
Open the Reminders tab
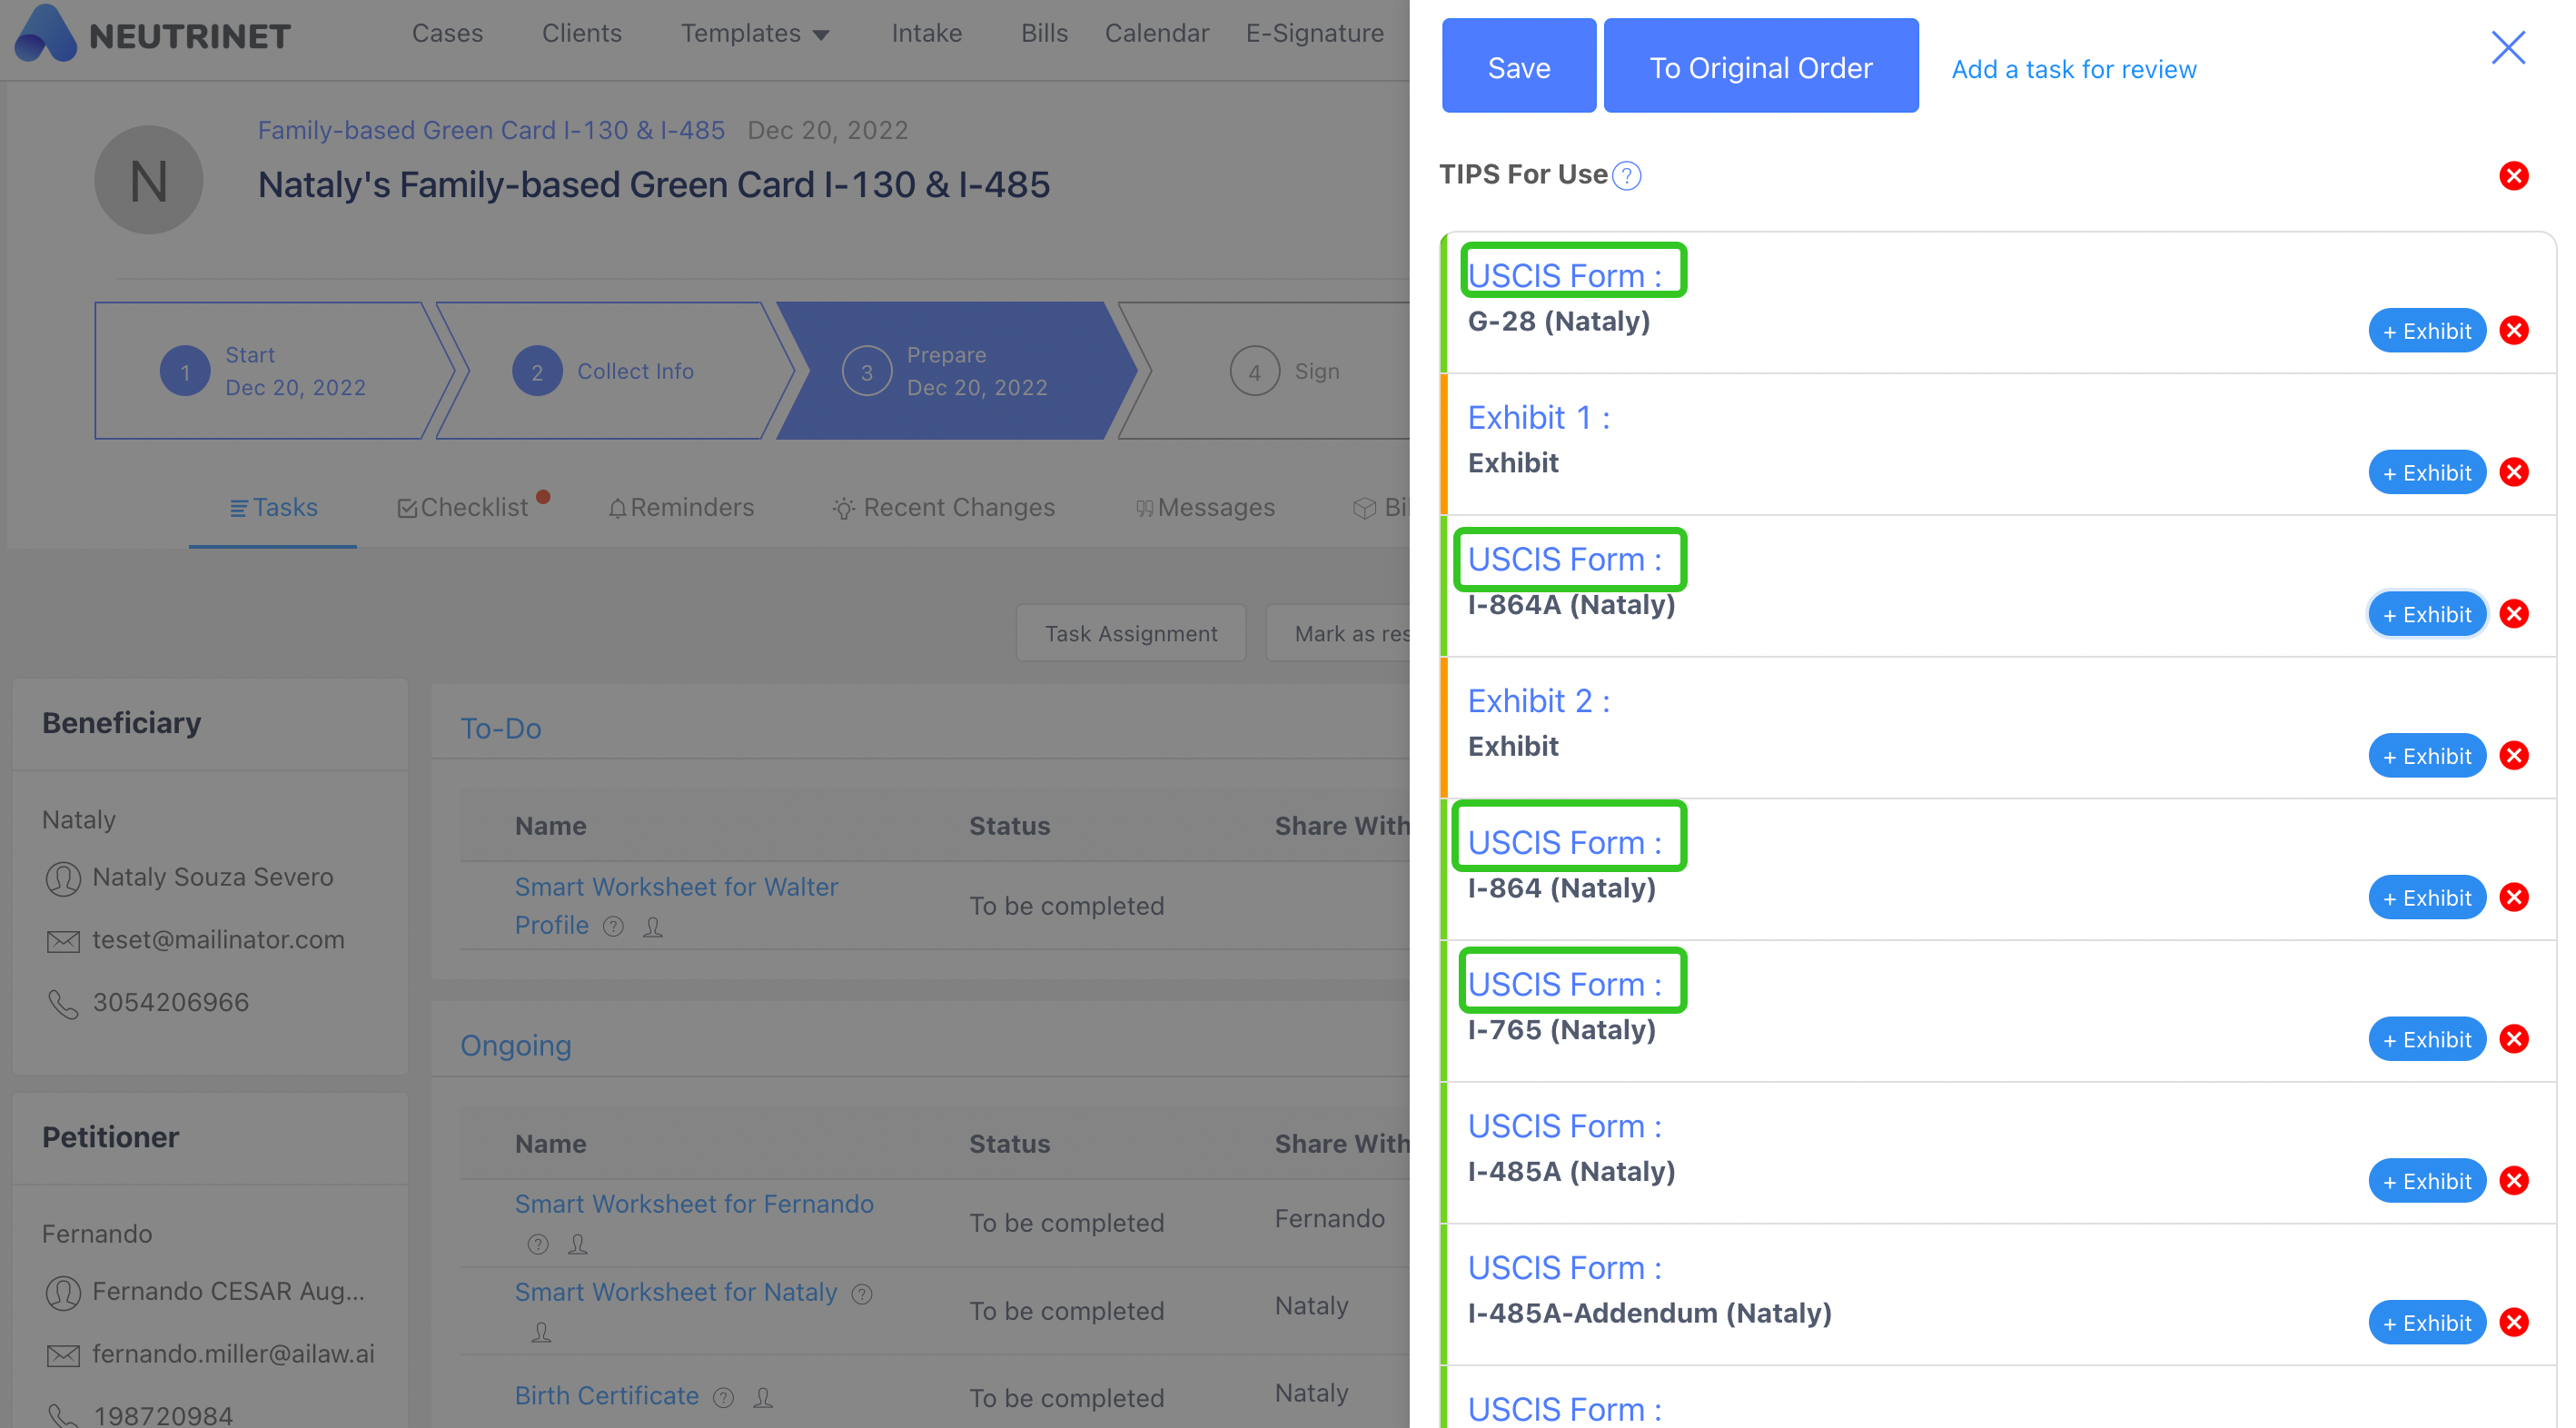pyautogui.click(x=681, y=508)
